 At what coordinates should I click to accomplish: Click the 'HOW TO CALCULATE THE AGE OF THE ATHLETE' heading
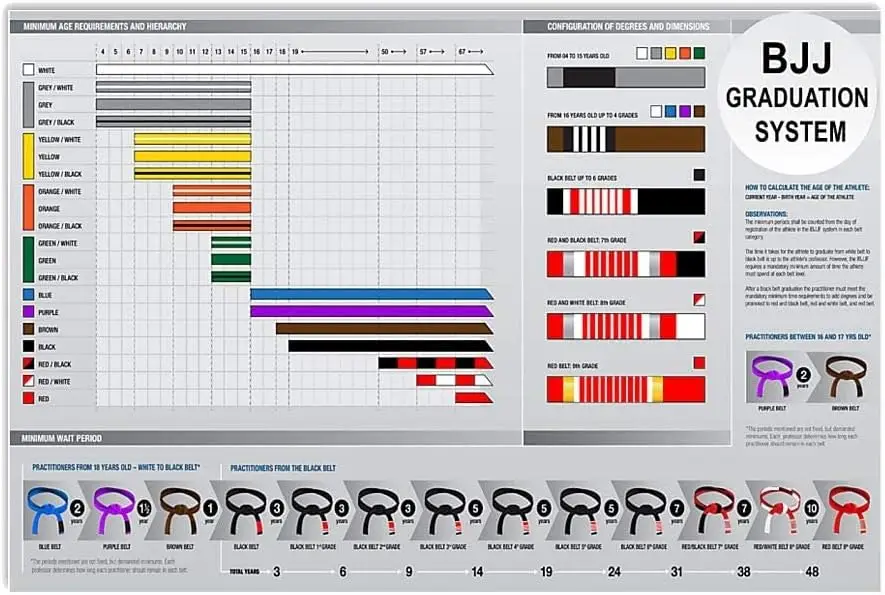807,187
